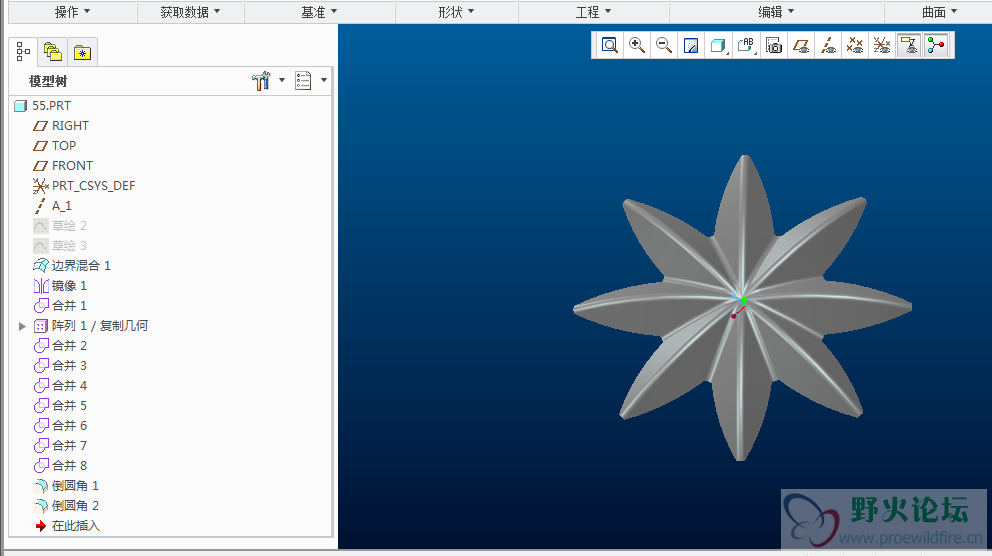Image resolution: width=992 pixels, height=556 pixels.
Task: Toggle datum plane display
Action: [x=801, y=45]
